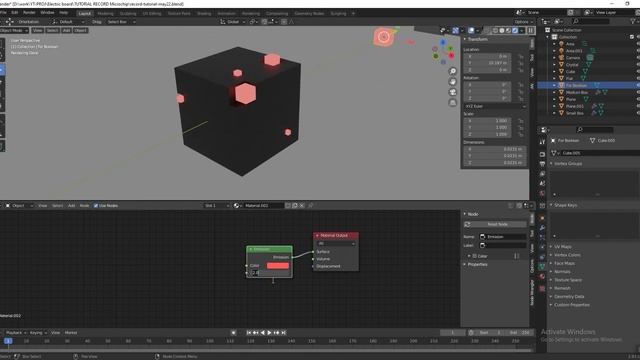The height and width of the screenshot is (360, 640).
Task: Collapse the Vertex Groups panel
Action: tap(568, 164)
